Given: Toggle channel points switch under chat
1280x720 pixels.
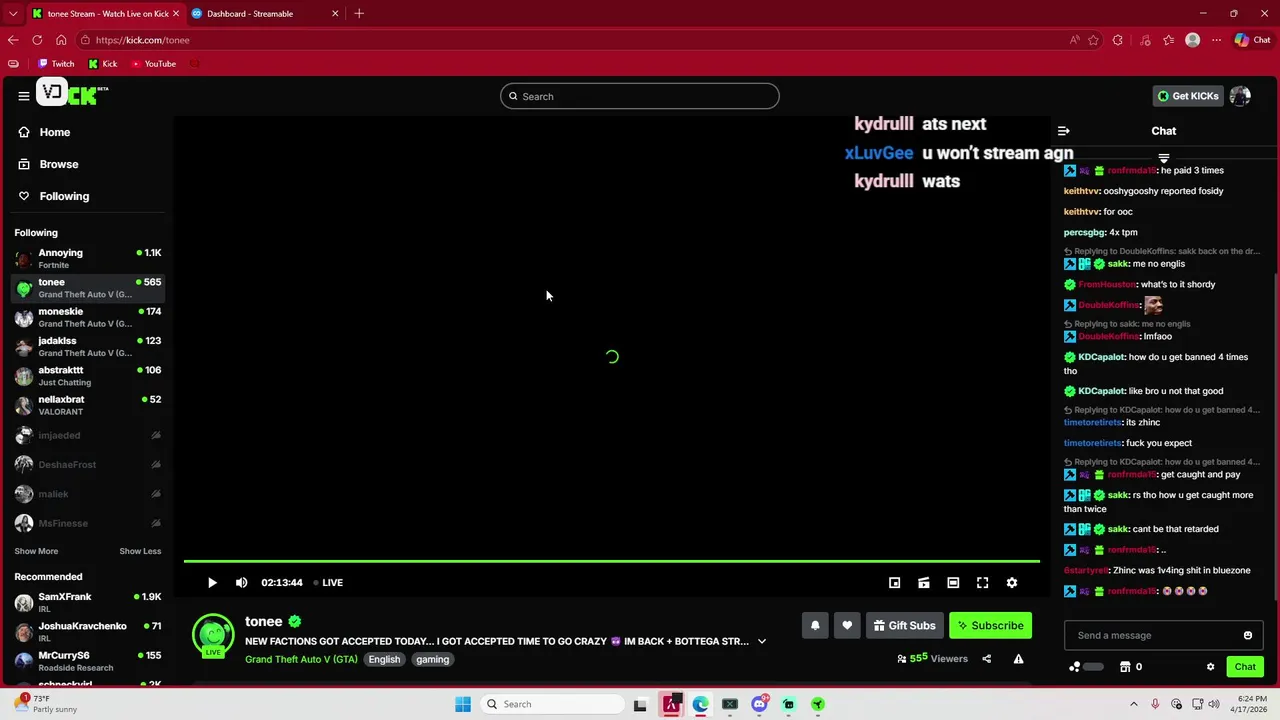Looking at the screenshot, I should click(x=1093, y=667).
